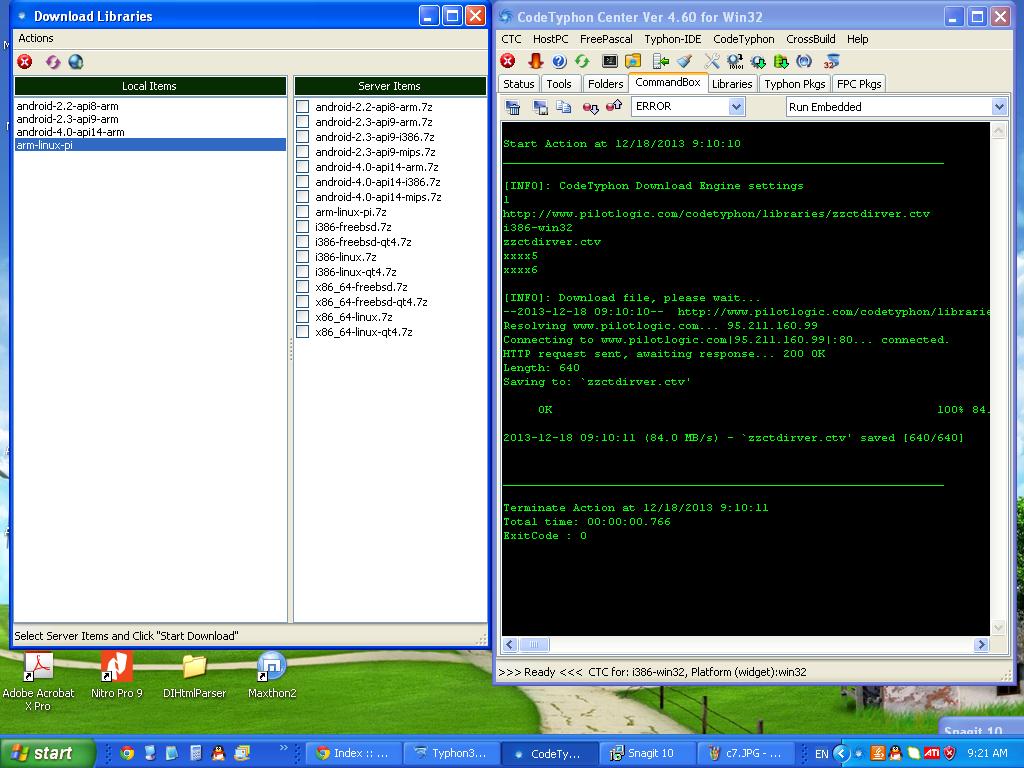Click the red X icon in CodeTyphon Center toolbar
The width and height of the screenshot is (1024, 768).
tap(508, 61)
